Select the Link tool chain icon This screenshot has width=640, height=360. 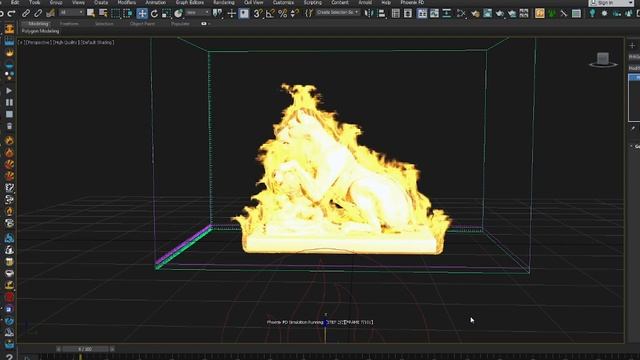[26, 13]
